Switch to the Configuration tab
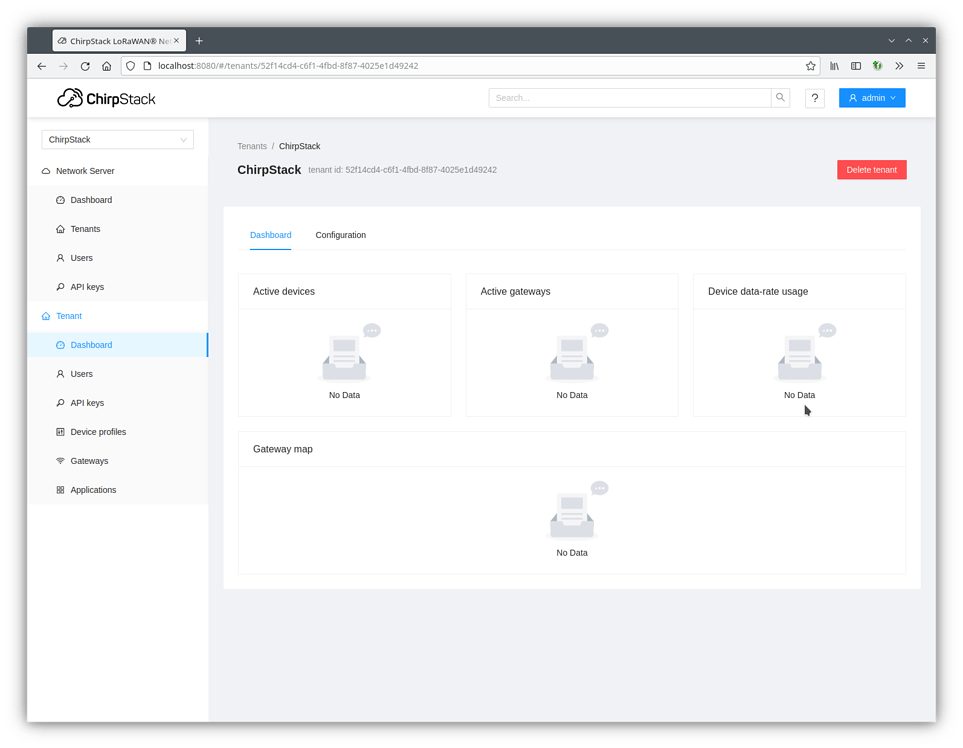 click(340, 235)
